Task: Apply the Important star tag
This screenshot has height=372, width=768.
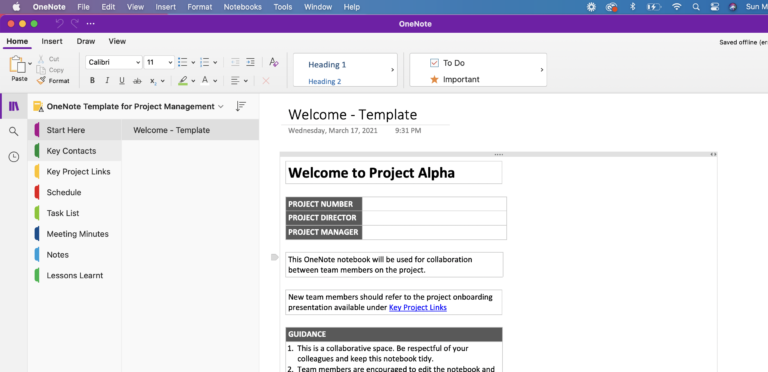Action: (x=455, y=79)
